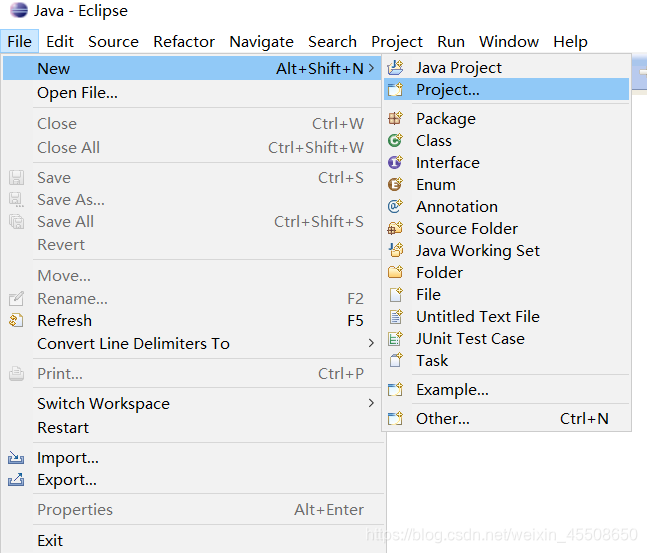Click the Save All stacked disks icon
The image size is (647, 553).
[x=16, y=222]
